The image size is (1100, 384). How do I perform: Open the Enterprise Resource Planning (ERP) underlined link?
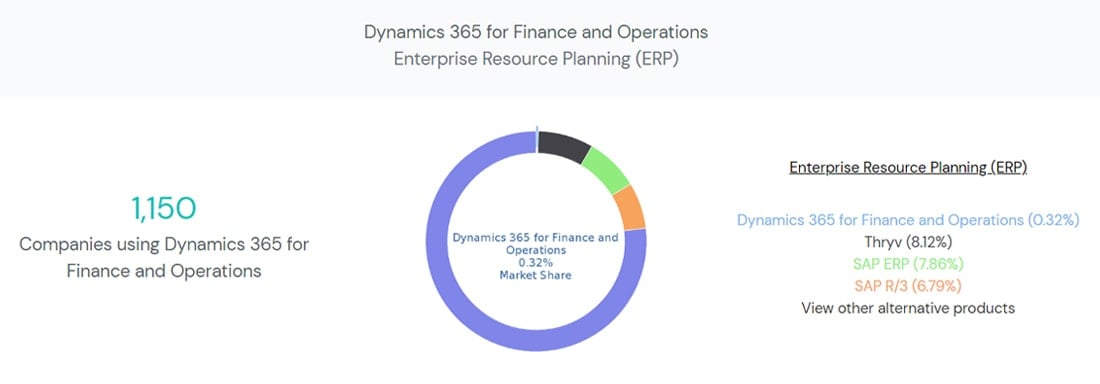[x=908, y=168]
